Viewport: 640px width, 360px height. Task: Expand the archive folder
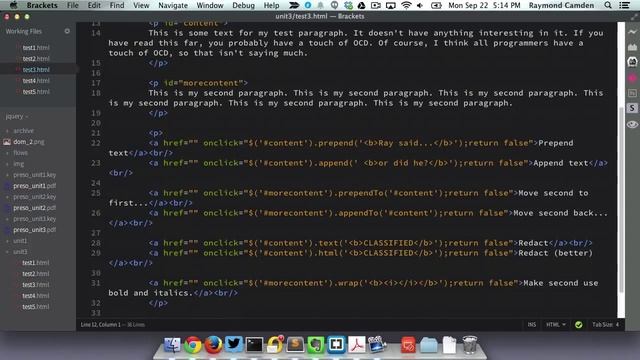coord(23,131)
